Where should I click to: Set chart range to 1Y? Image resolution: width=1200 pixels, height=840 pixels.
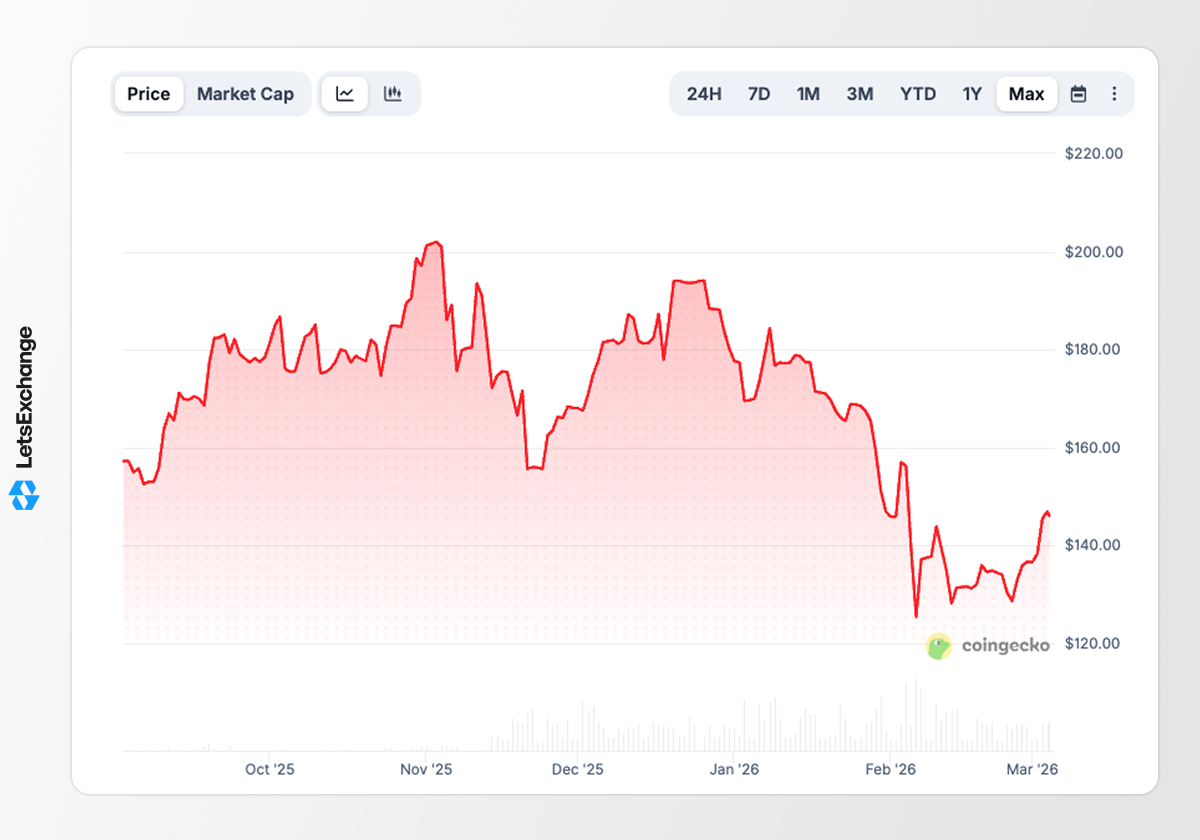(x=972, y=94)
